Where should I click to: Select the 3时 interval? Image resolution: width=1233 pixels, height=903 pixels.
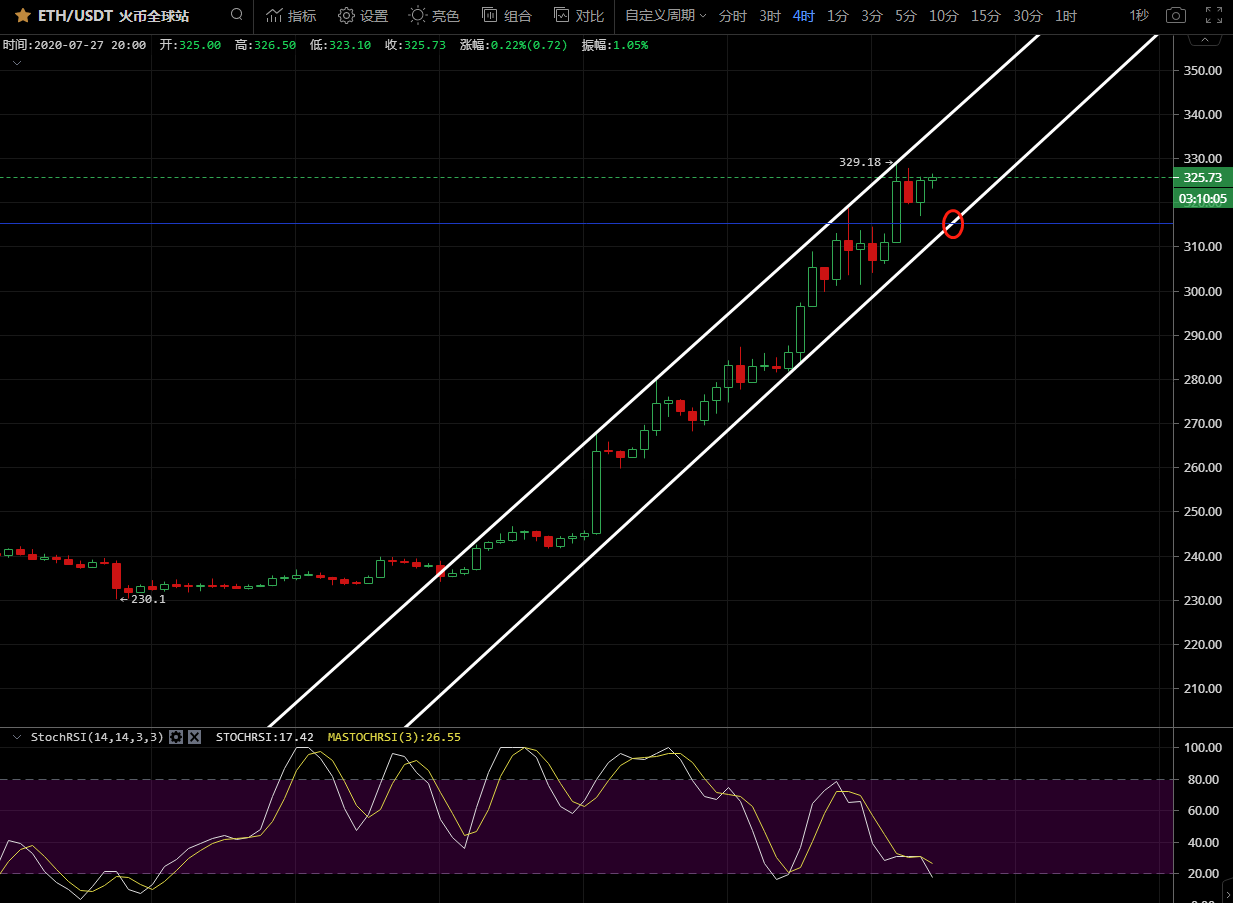(769, 16)
